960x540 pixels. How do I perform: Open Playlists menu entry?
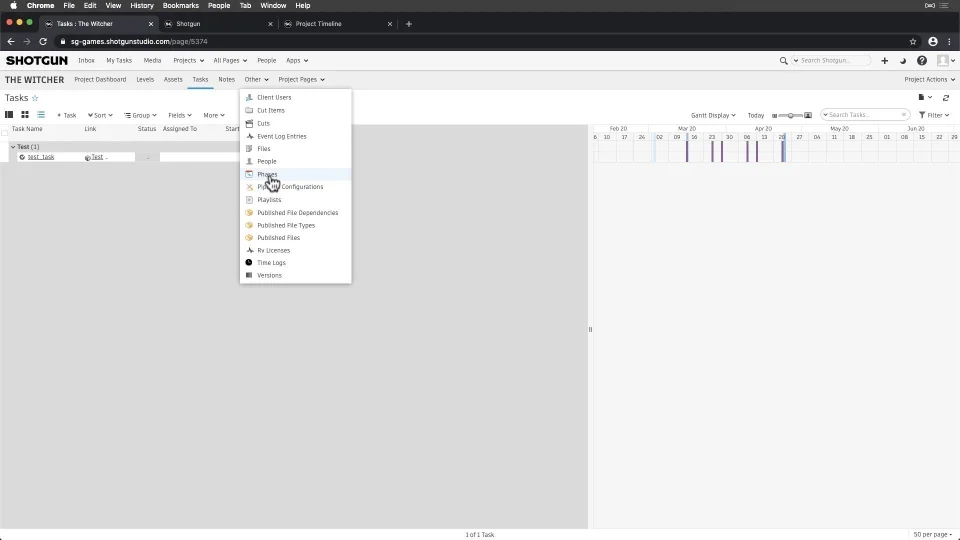coord(269,200)
